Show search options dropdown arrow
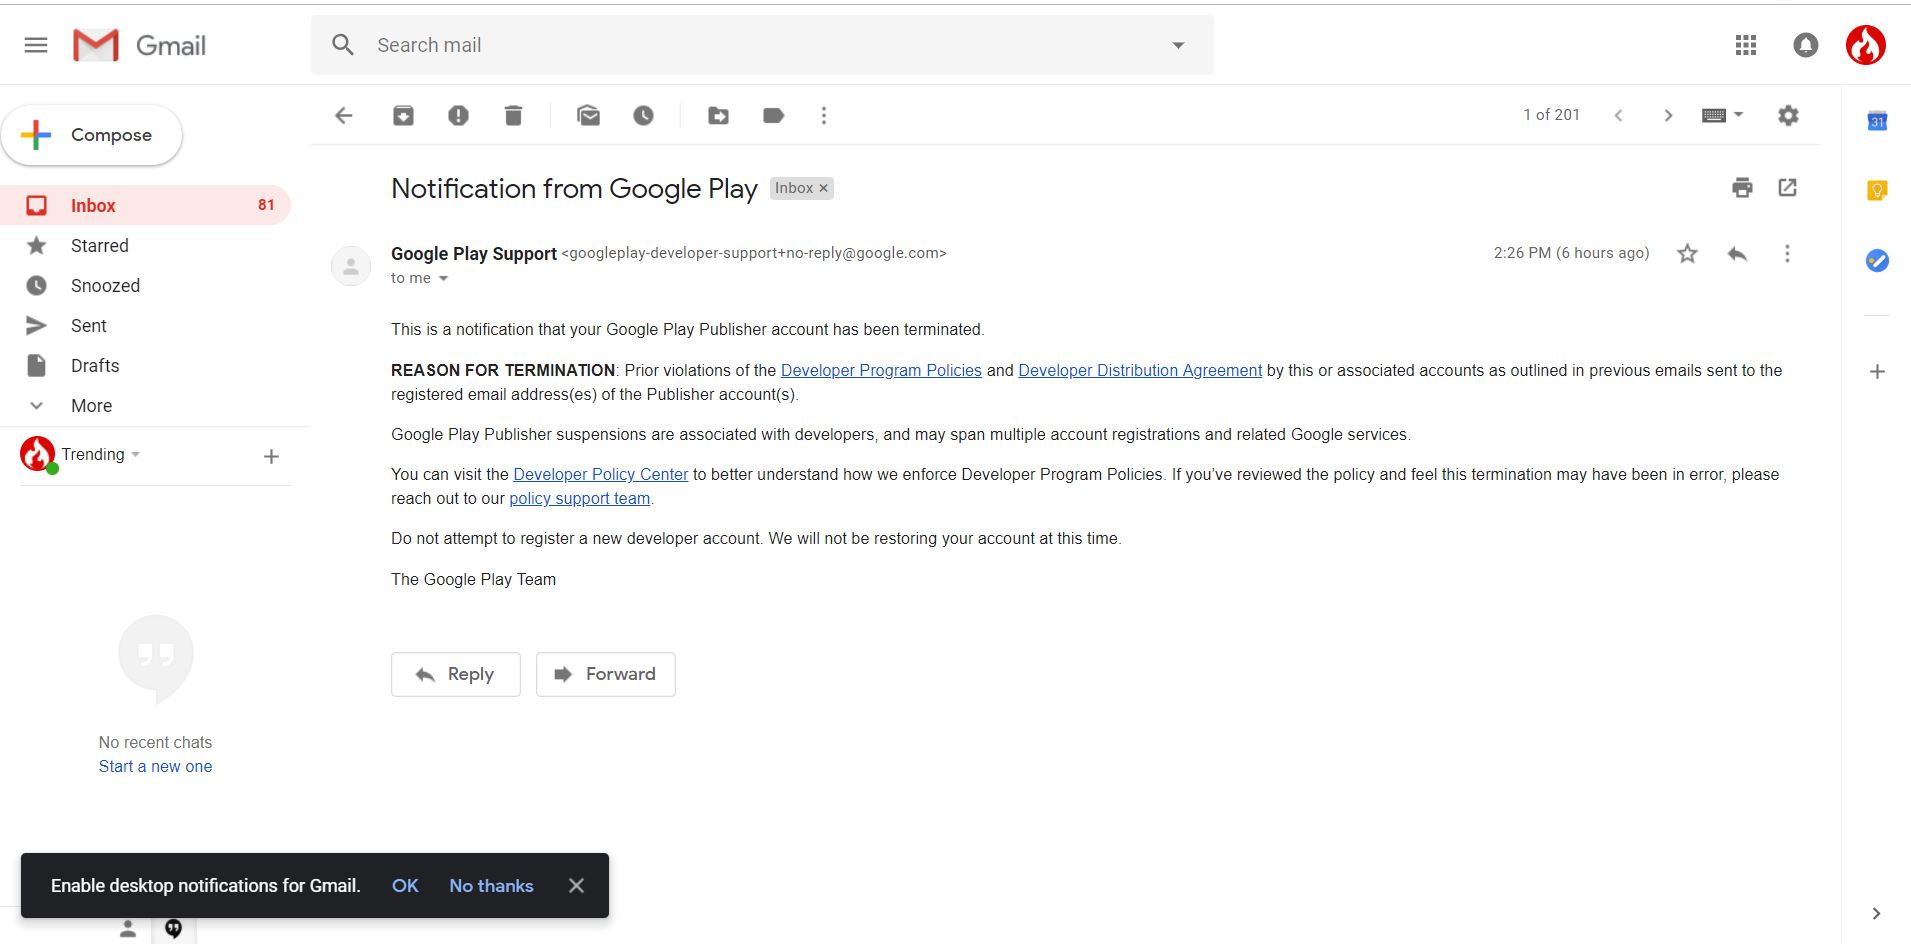Viewport: 1911px width, 944px height. point(1178,45)
